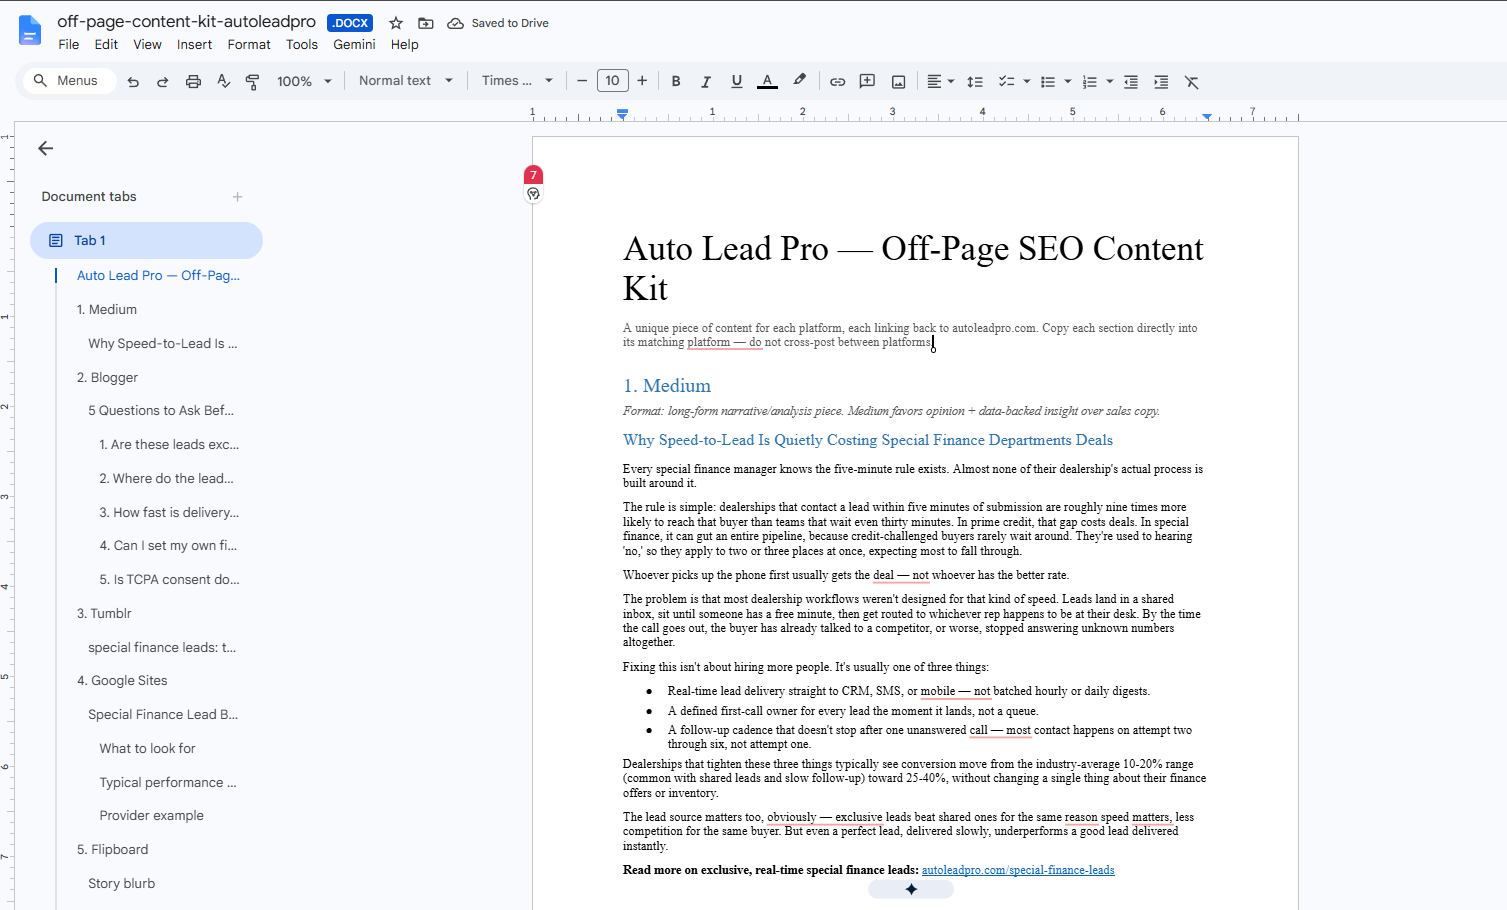The height and width of the screenshot is (910, 1507).
Task: Open the Edit menu
Action: (106, 44)
